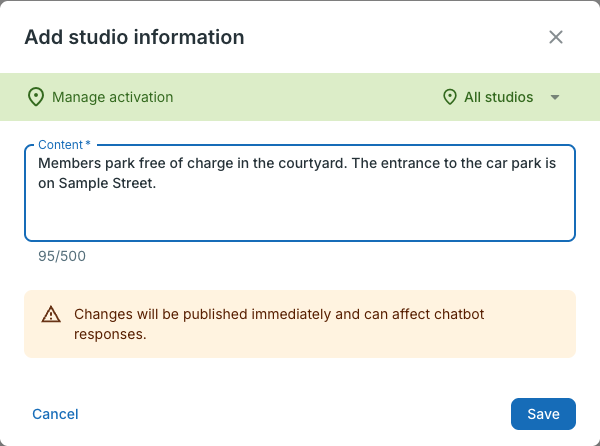Click the Content field label
600x446 pixels.
(64, 145)
